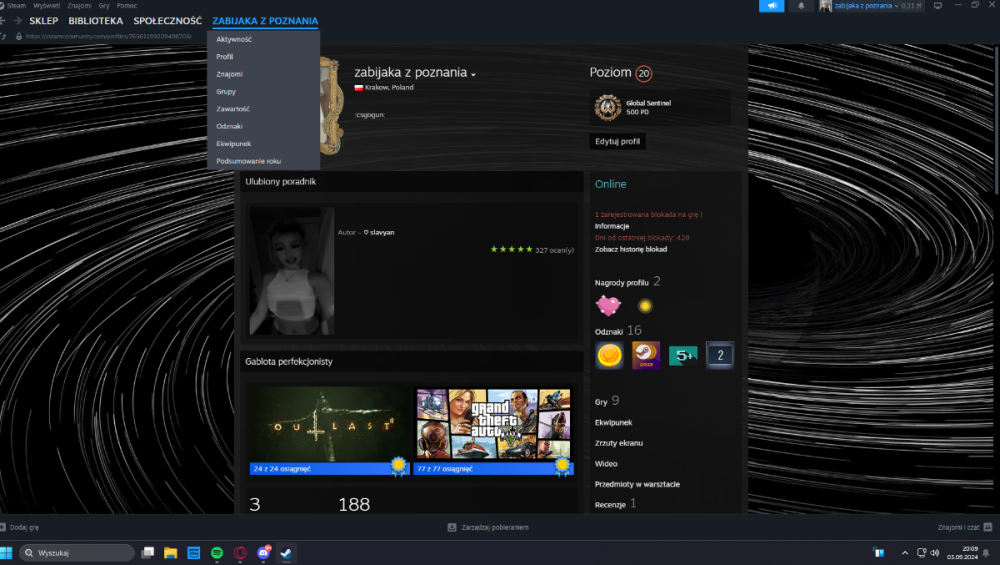This screenshot has height=565, width=1000.
Task: Open Recenzje link
Action: [610, 504]
